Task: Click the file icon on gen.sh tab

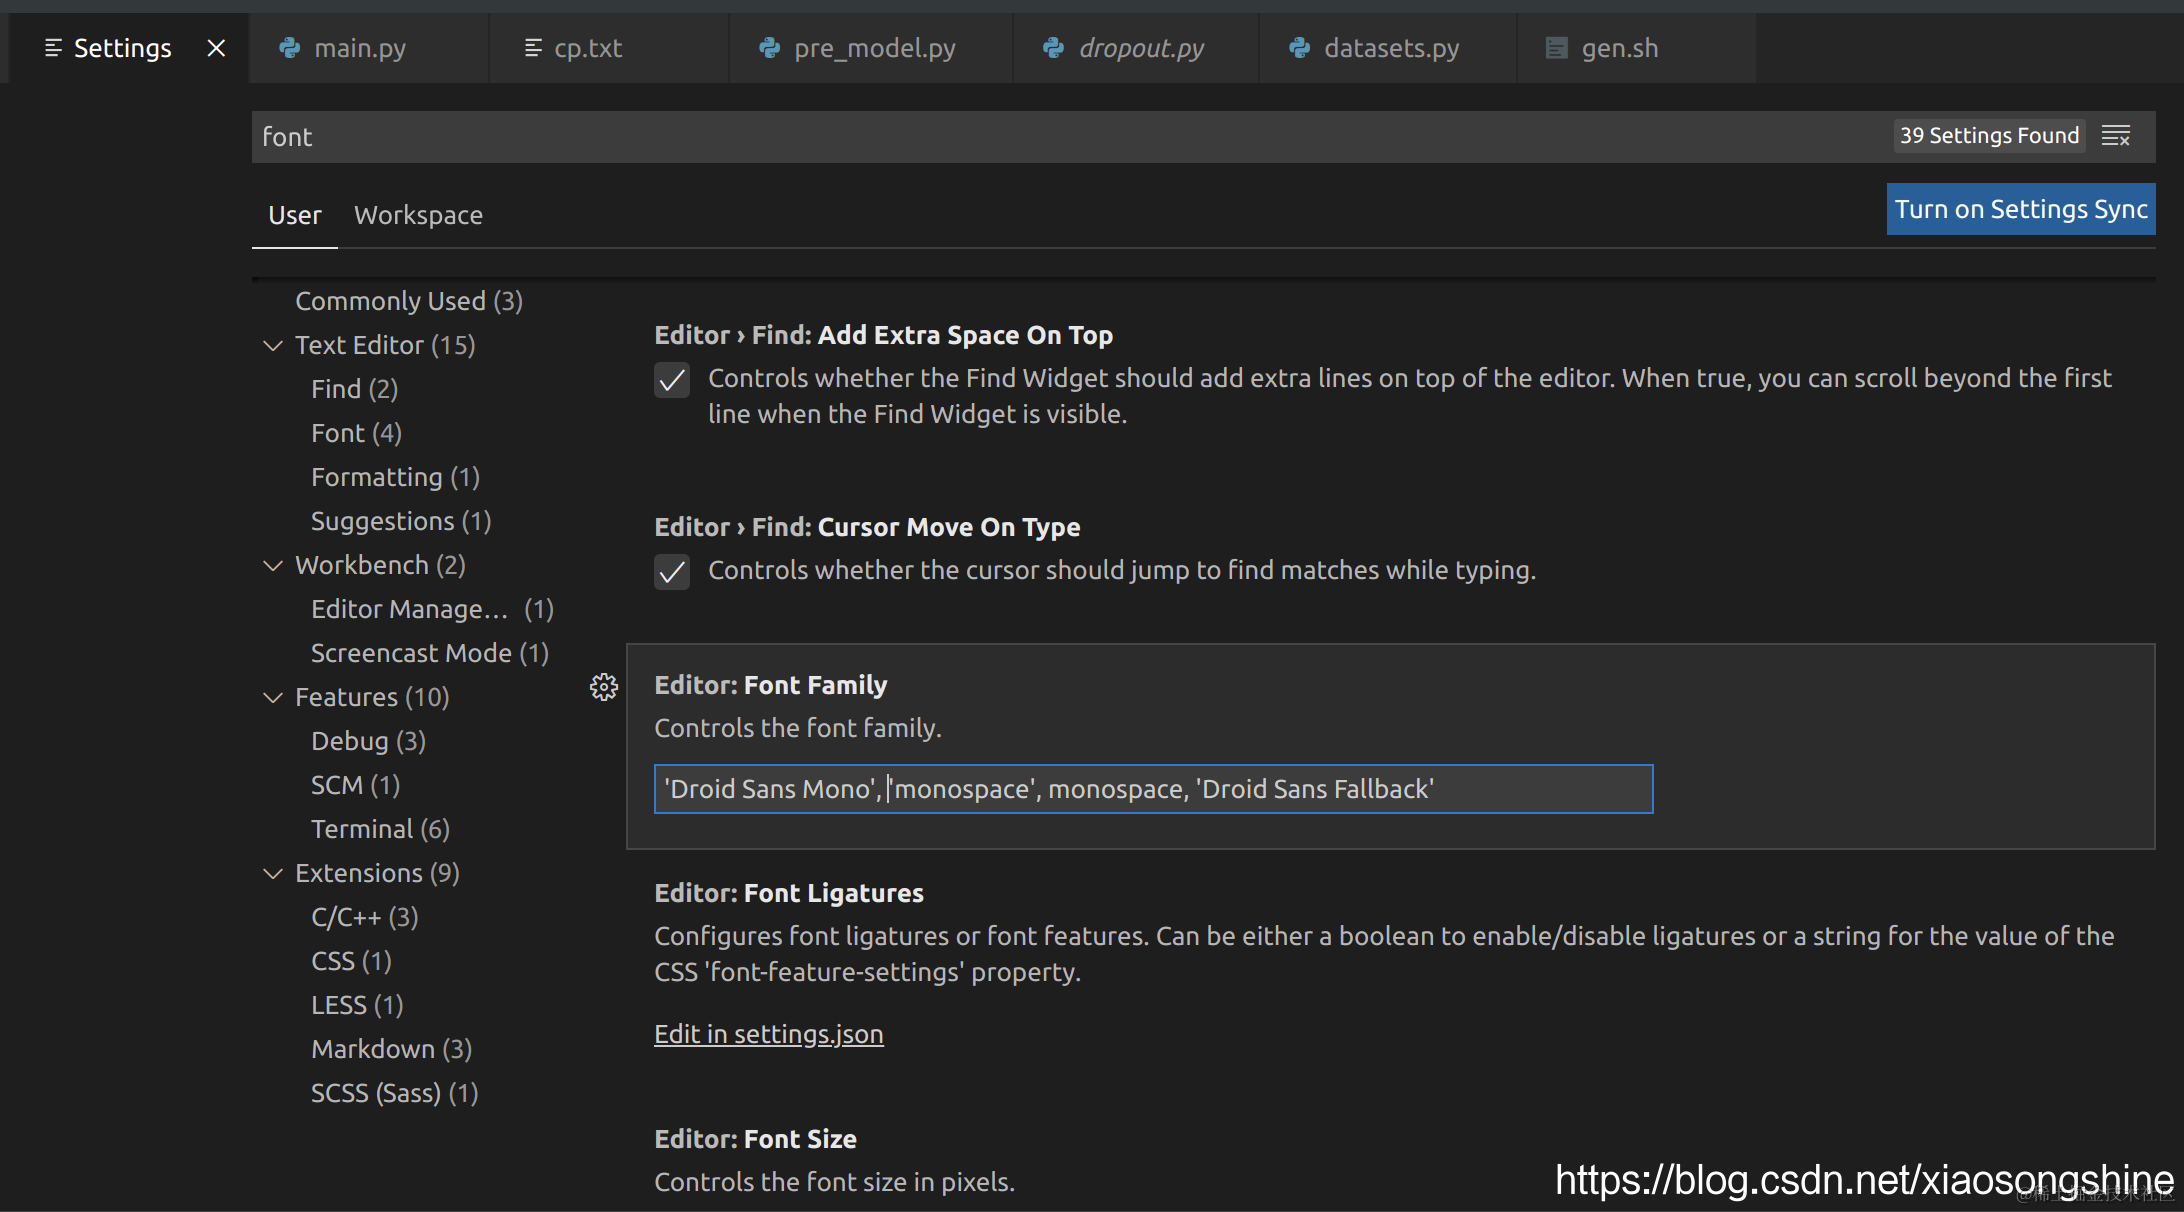Action: click(x=1556, y=48)
